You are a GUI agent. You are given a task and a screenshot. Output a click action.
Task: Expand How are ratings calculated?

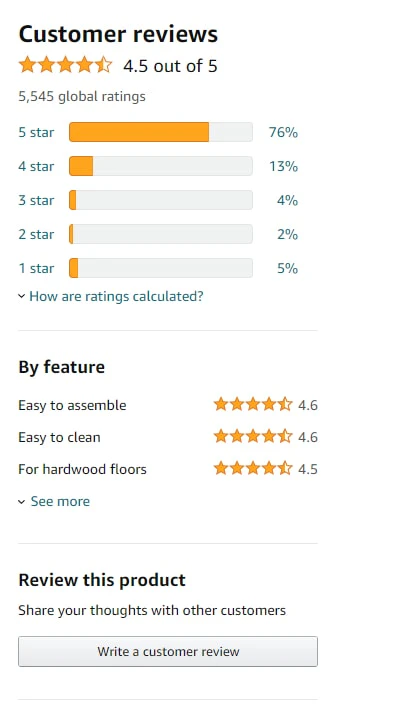pos(116,296)
